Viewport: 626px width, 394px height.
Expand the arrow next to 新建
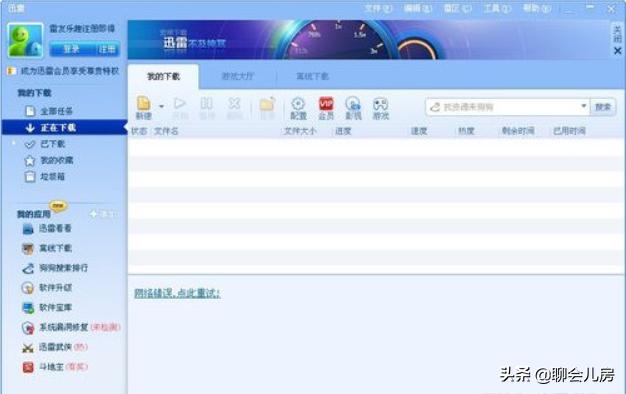(161, 106)
